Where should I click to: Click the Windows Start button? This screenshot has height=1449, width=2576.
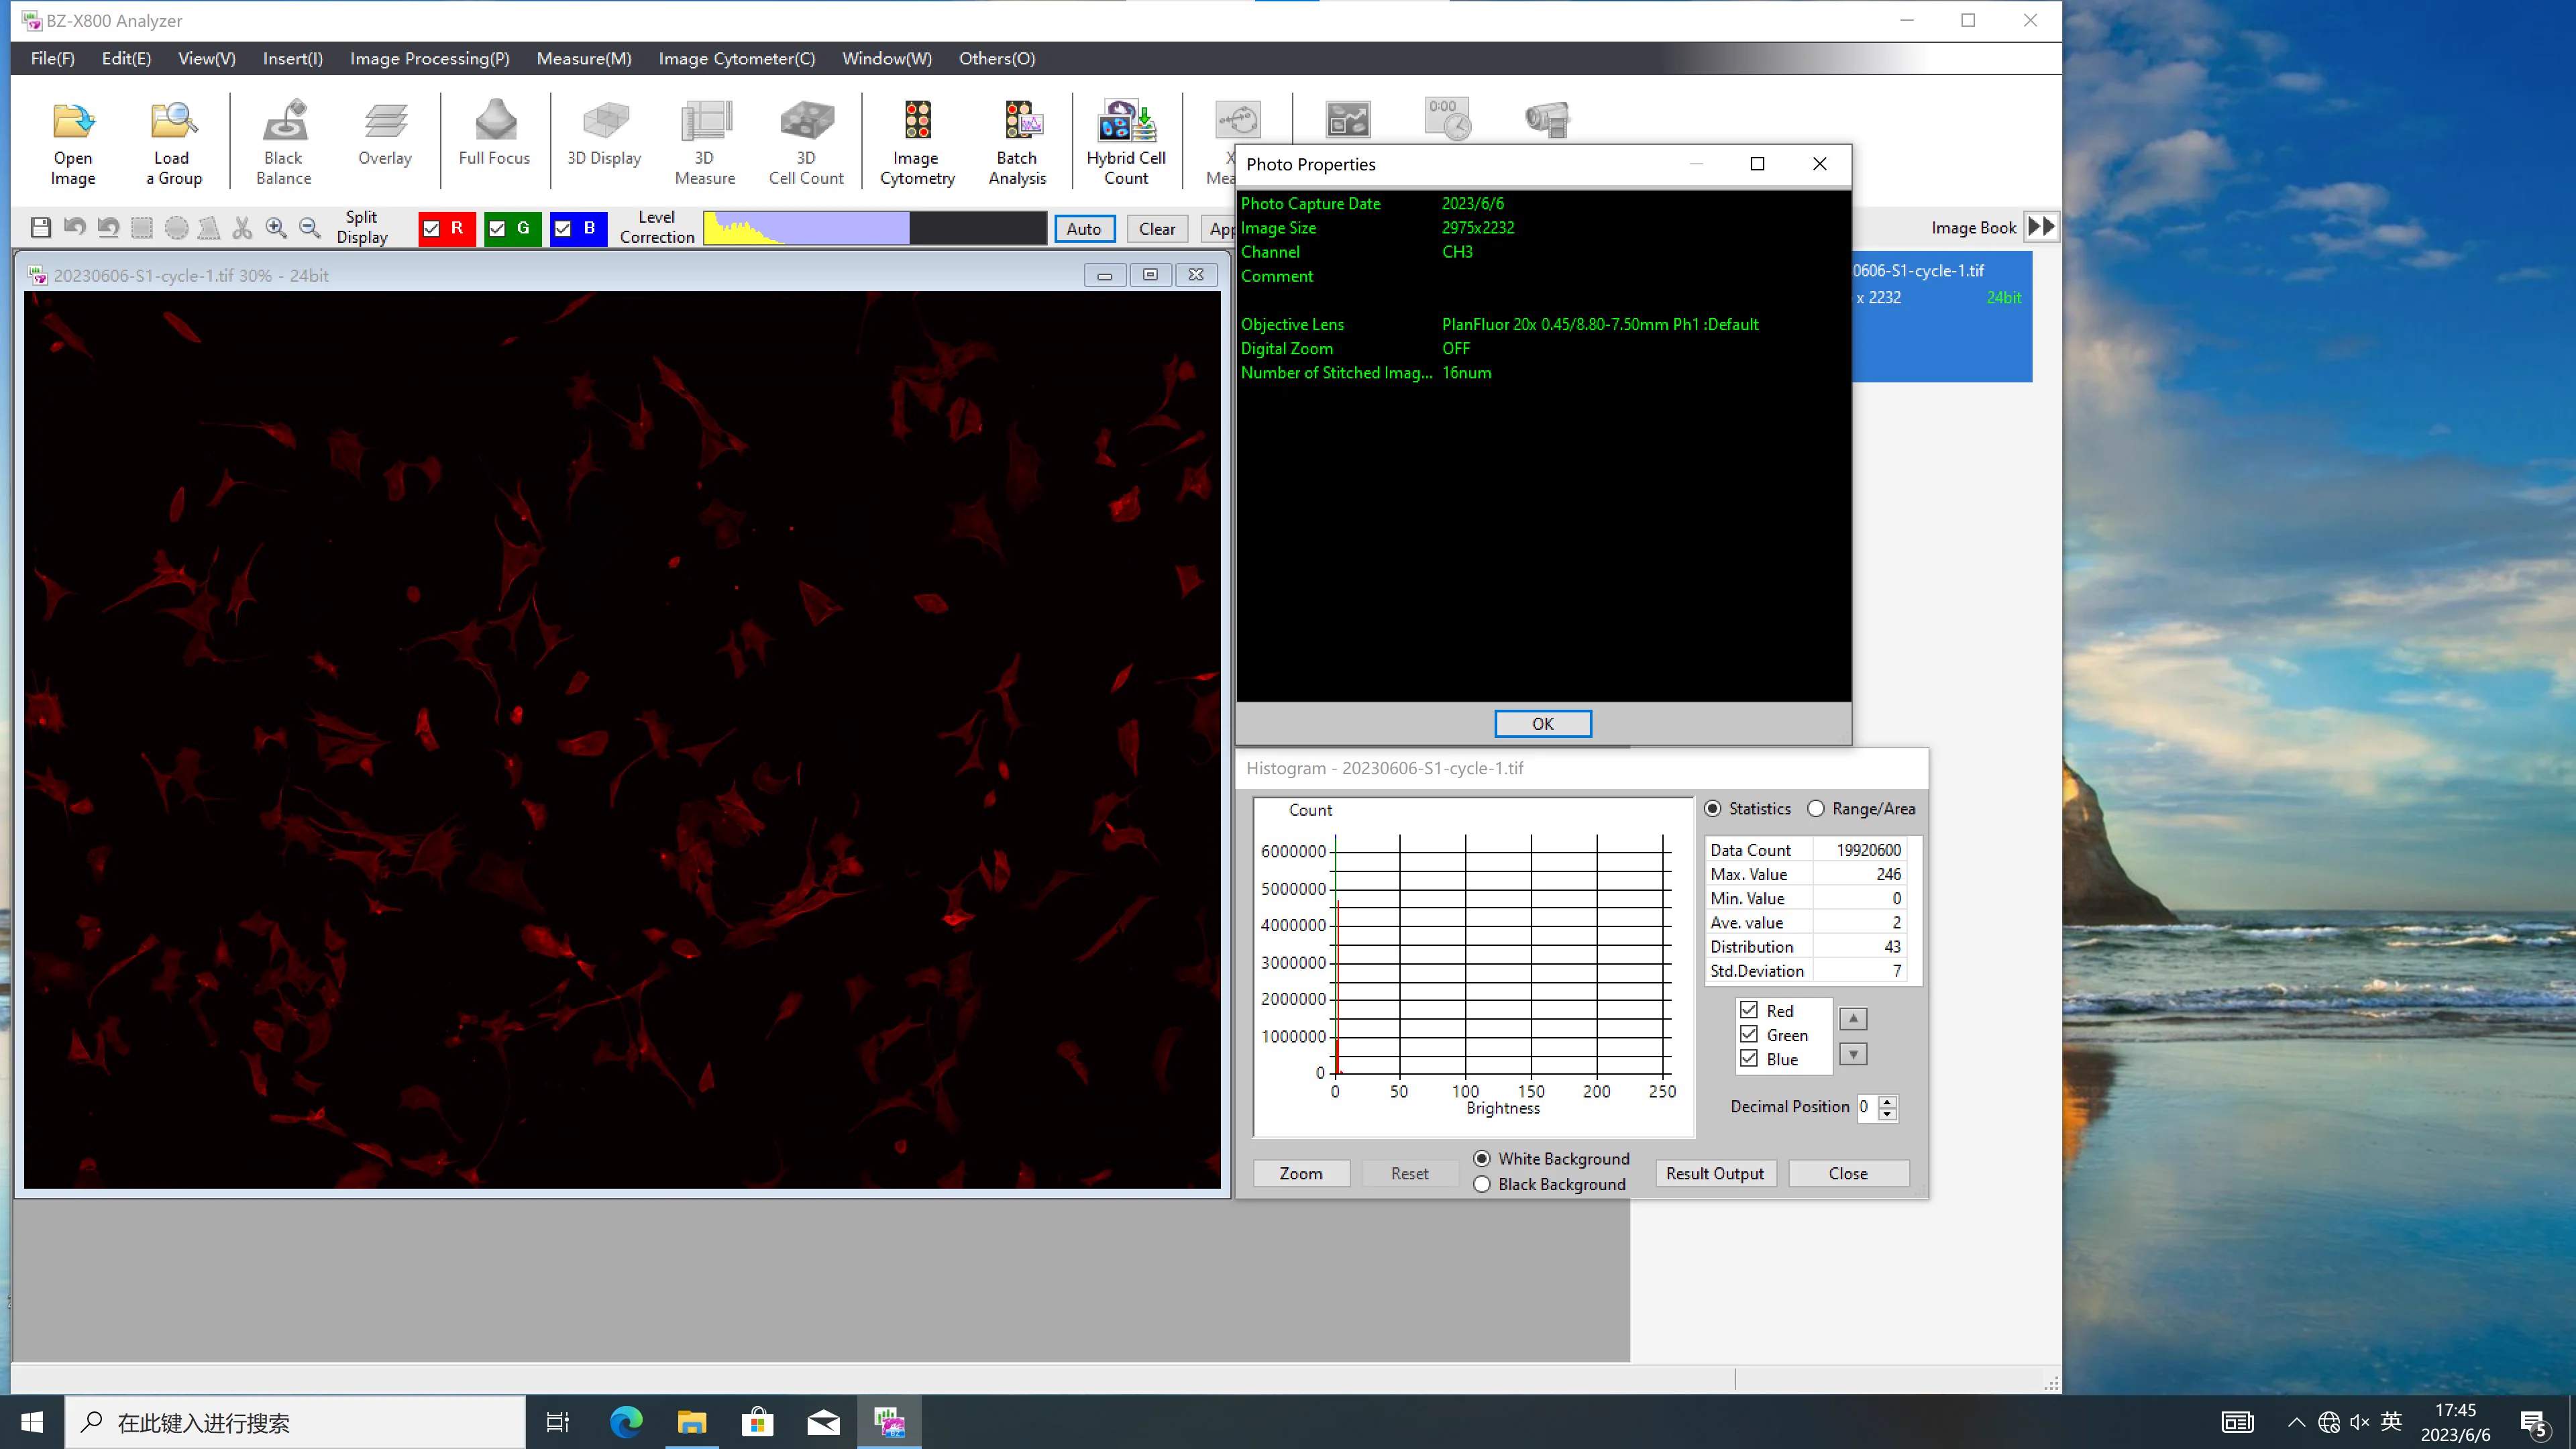pyautogui.click(x=32, y=1422)
